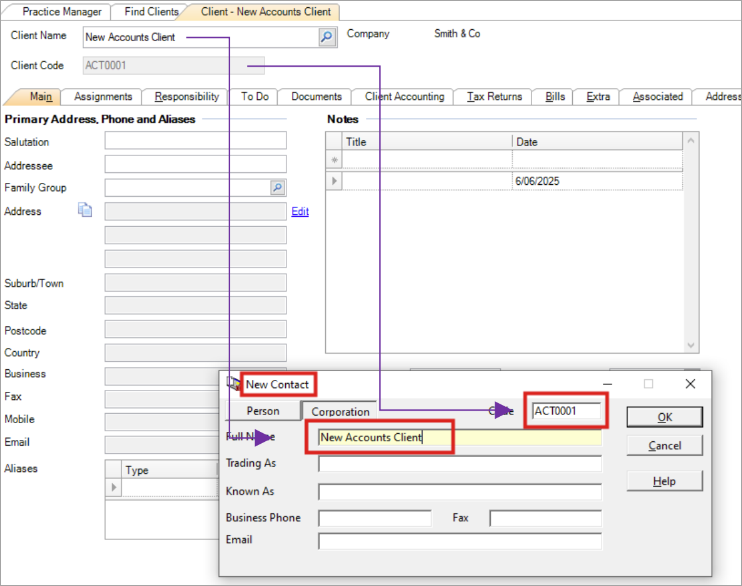Select the new-row asterisk marker in Notes

coord(334,160)
